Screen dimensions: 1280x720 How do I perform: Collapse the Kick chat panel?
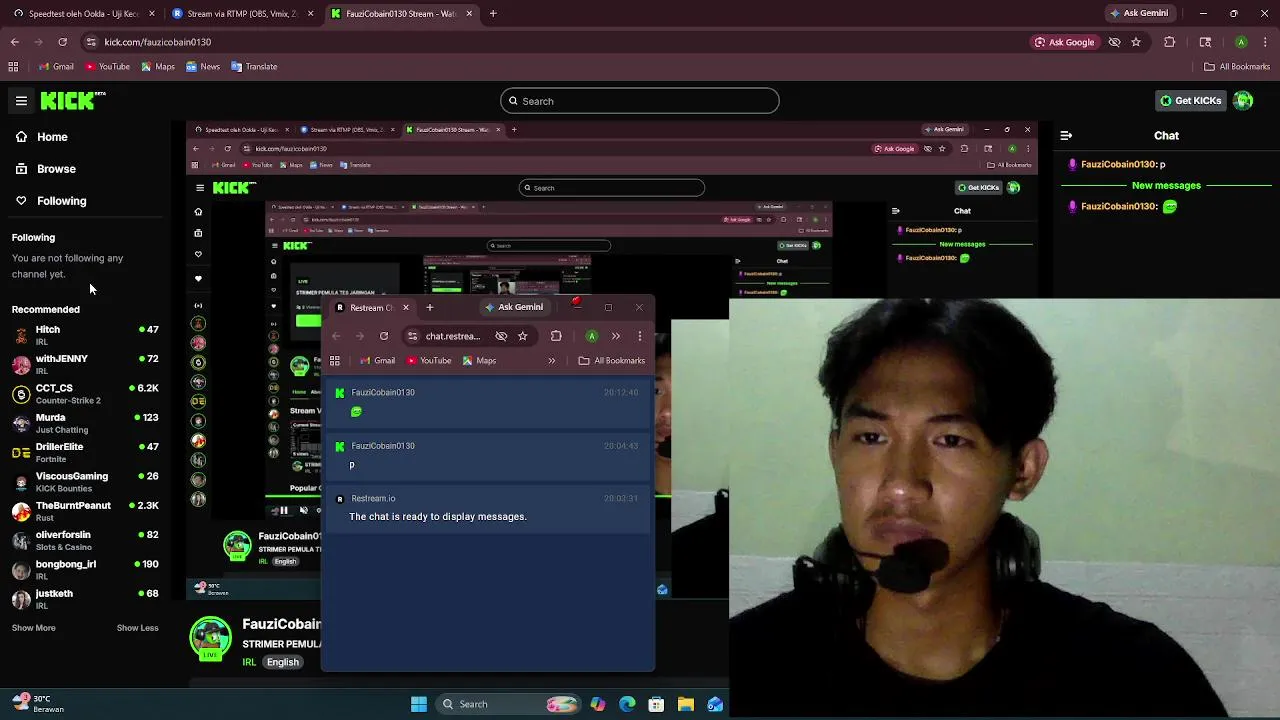[x=1066, y=135]
